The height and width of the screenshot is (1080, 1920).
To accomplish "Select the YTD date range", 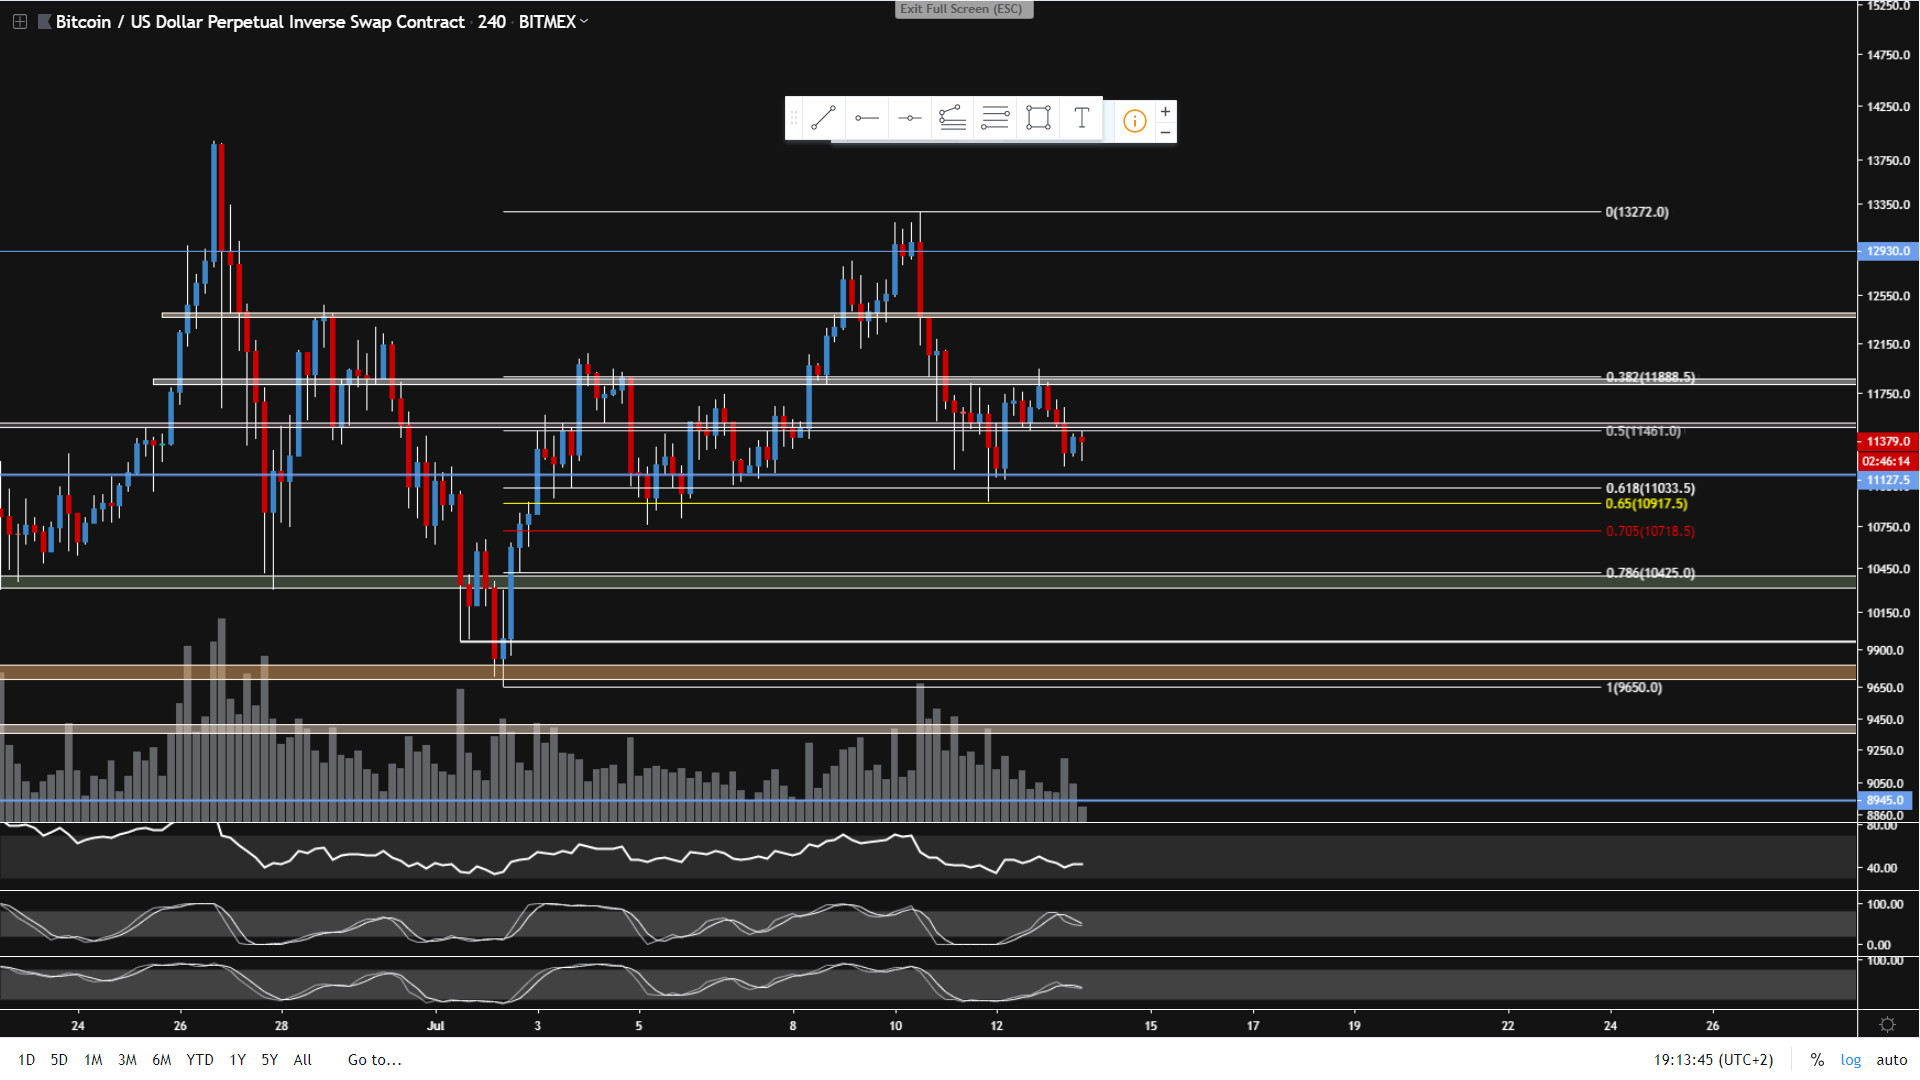I will click(200, 1060).
